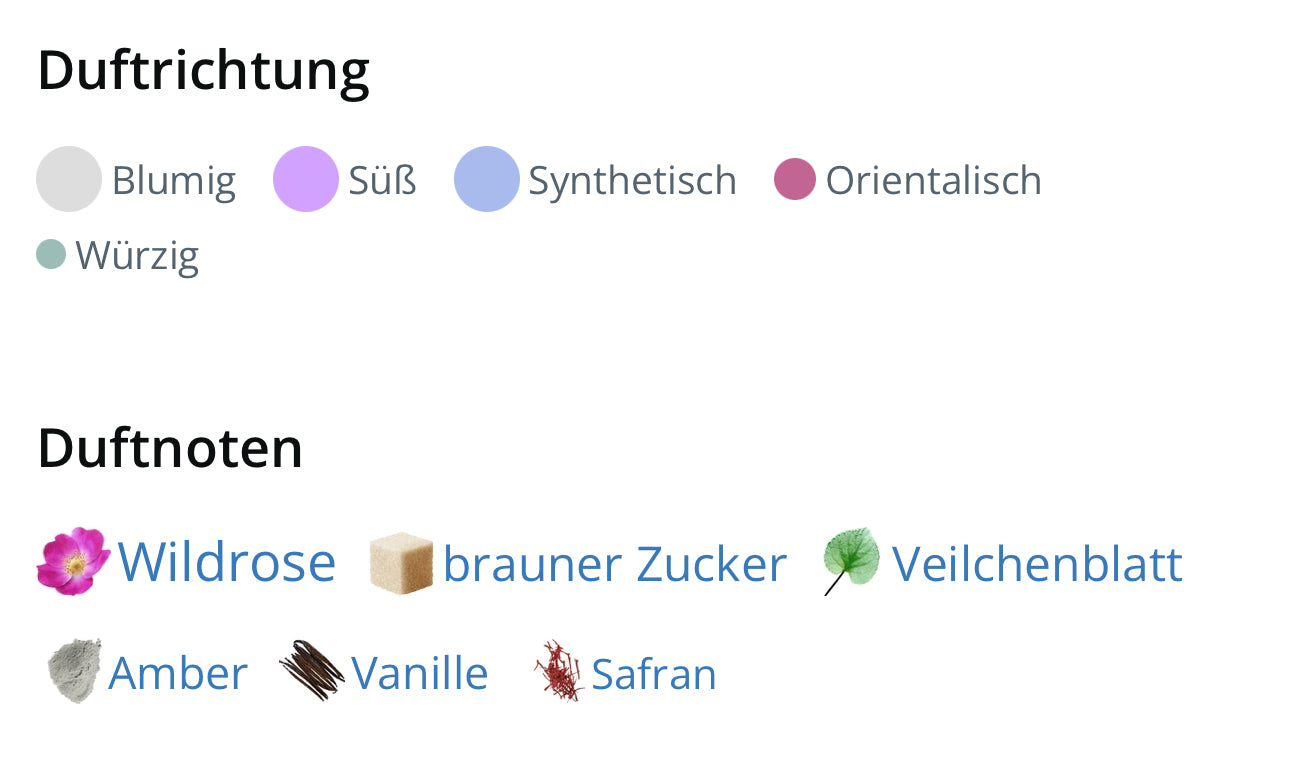Image resolution: width=1290 pixels, height=761 pixels.
Task: Select the Orientalisch scent direction label
Action: 933,181
